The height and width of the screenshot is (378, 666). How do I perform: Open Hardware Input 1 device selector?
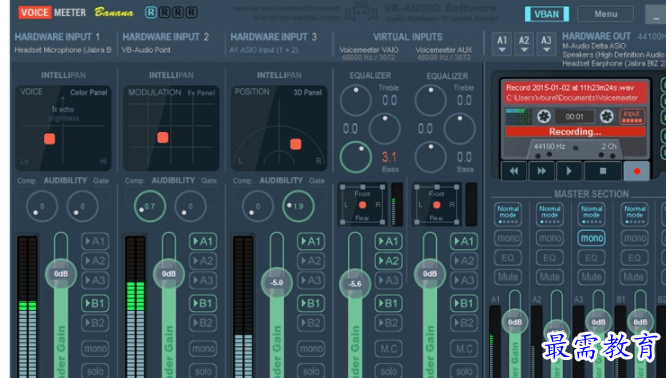point(63,50)
